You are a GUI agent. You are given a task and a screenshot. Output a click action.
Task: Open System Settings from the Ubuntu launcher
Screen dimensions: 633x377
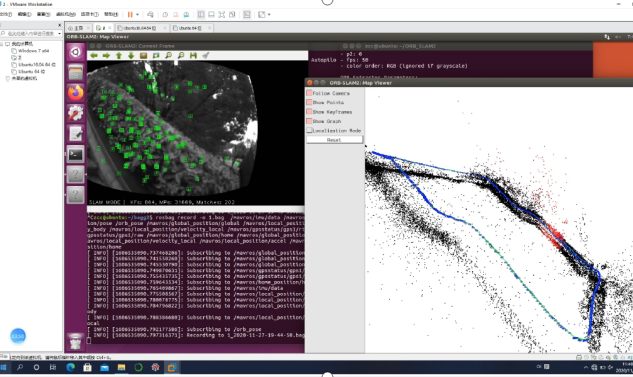click(x=75, y=113)
